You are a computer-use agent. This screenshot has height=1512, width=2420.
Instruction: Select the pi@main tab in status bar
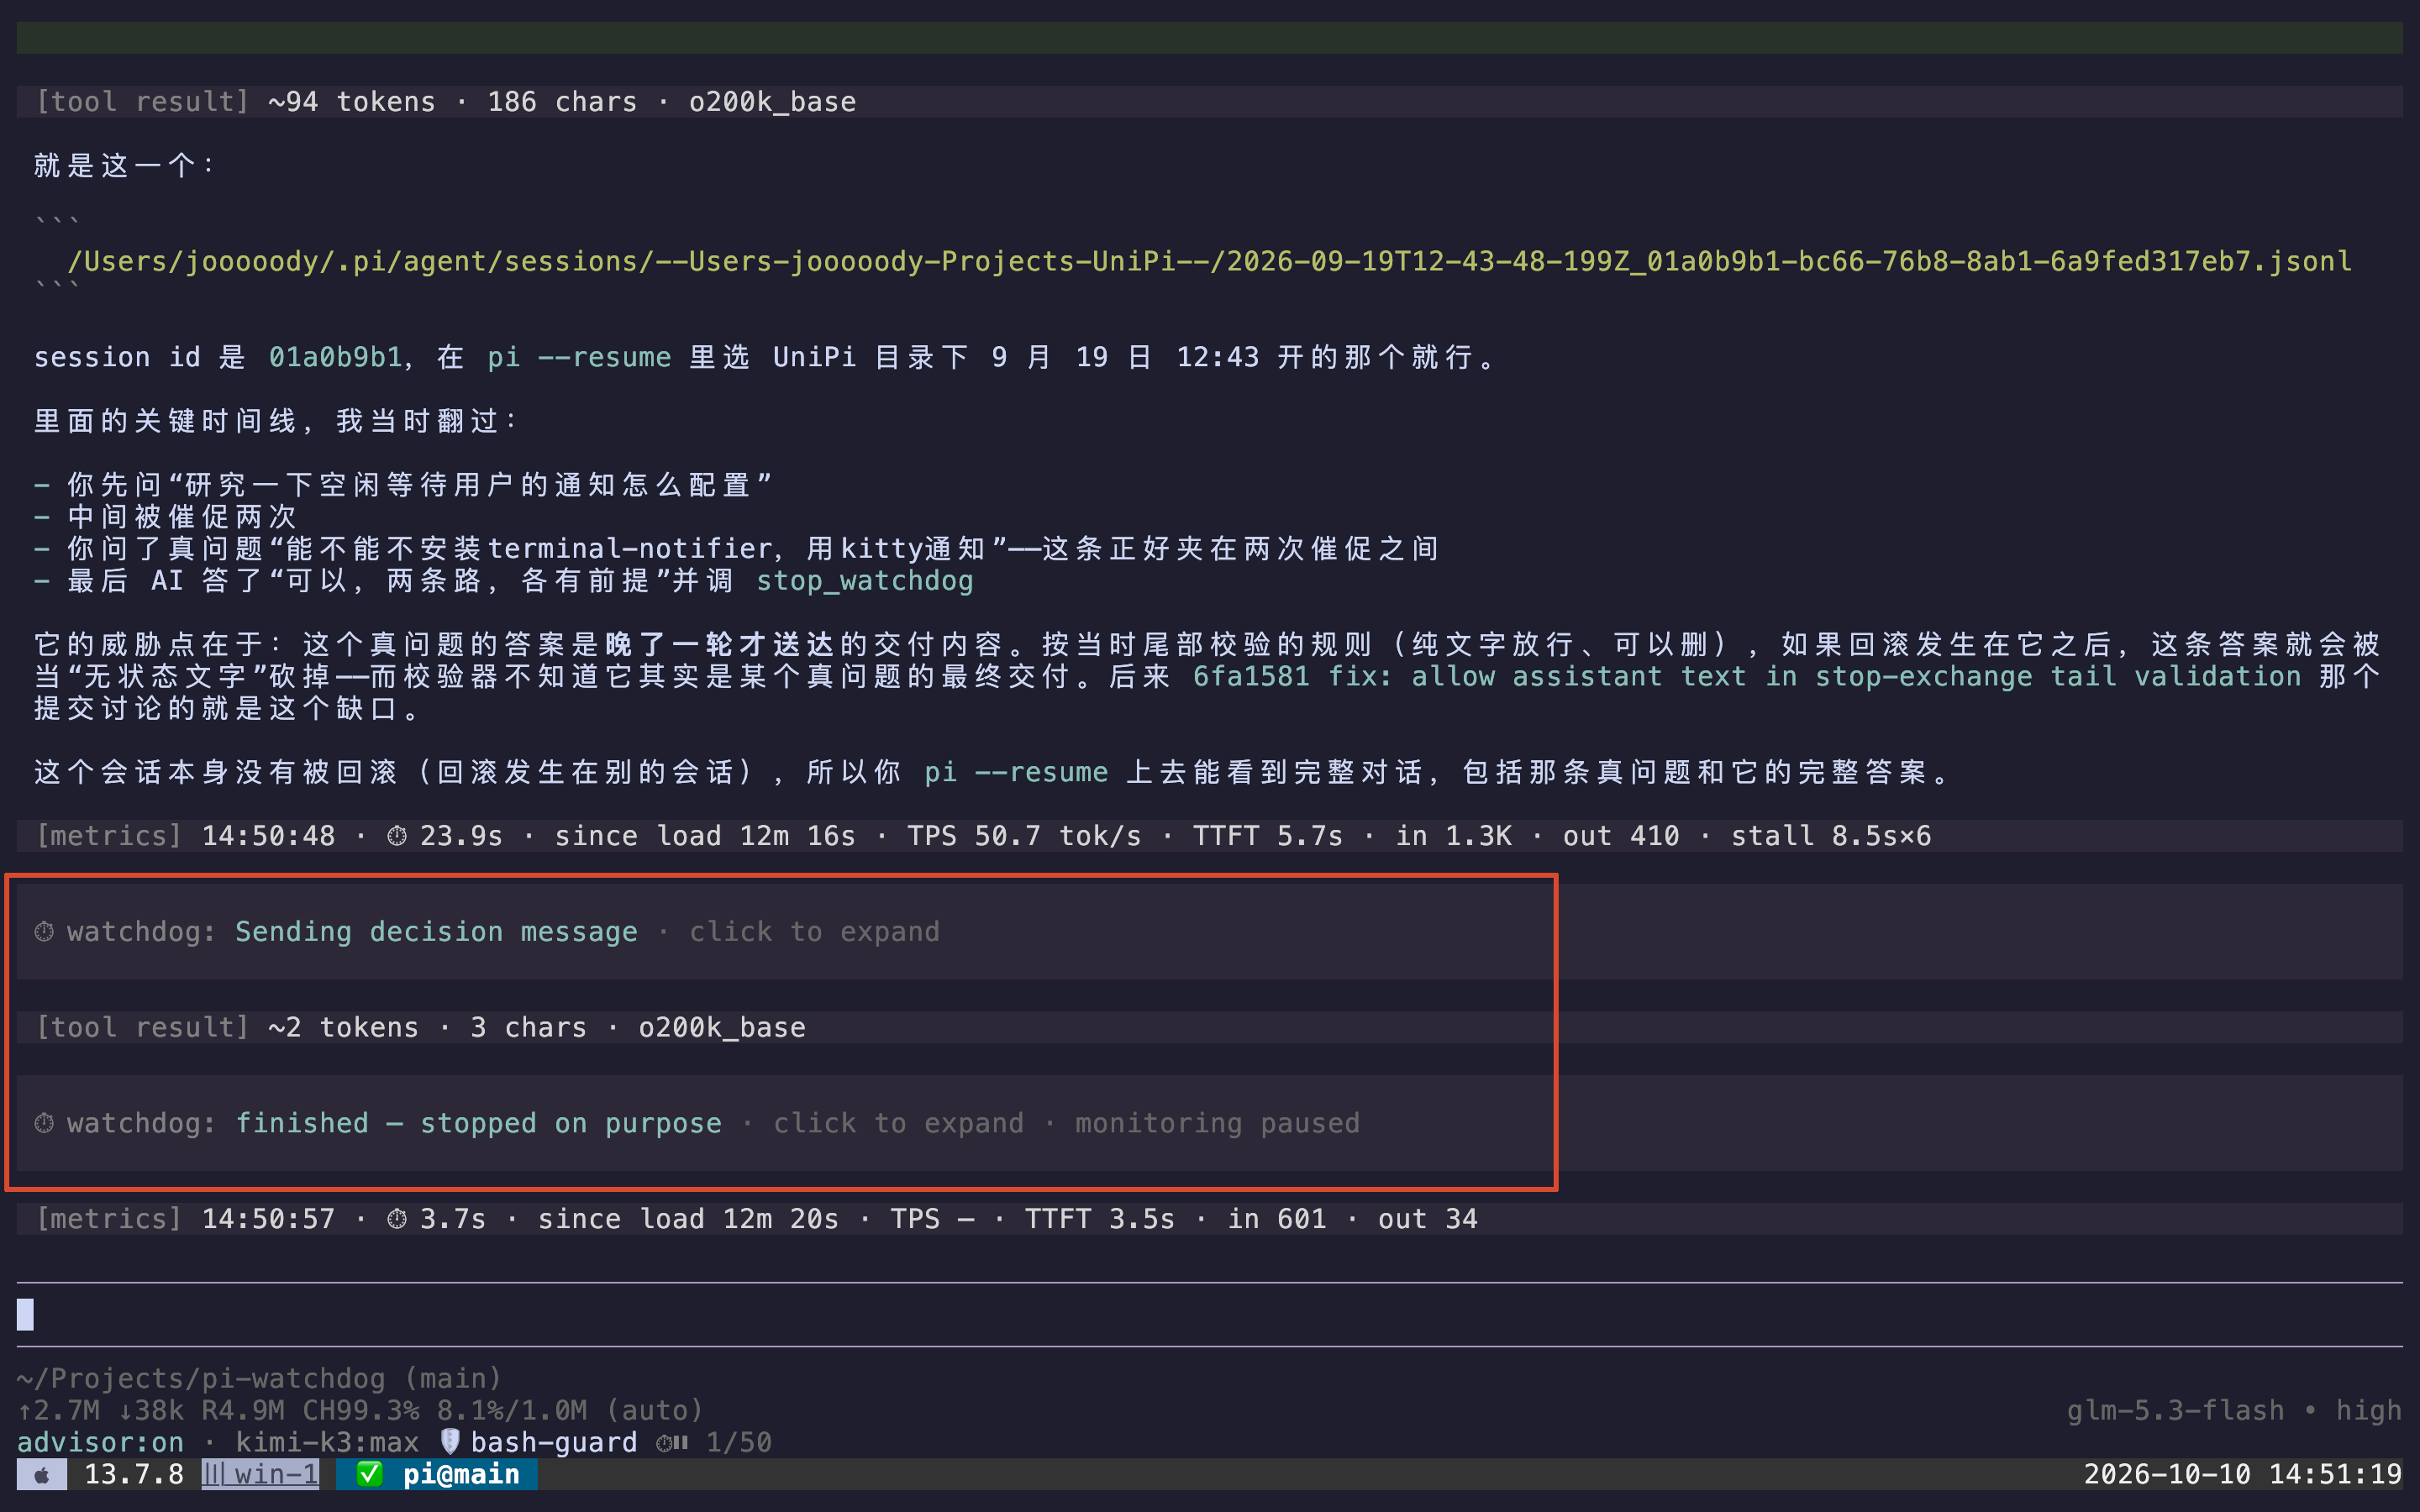tap(437, 1474)
